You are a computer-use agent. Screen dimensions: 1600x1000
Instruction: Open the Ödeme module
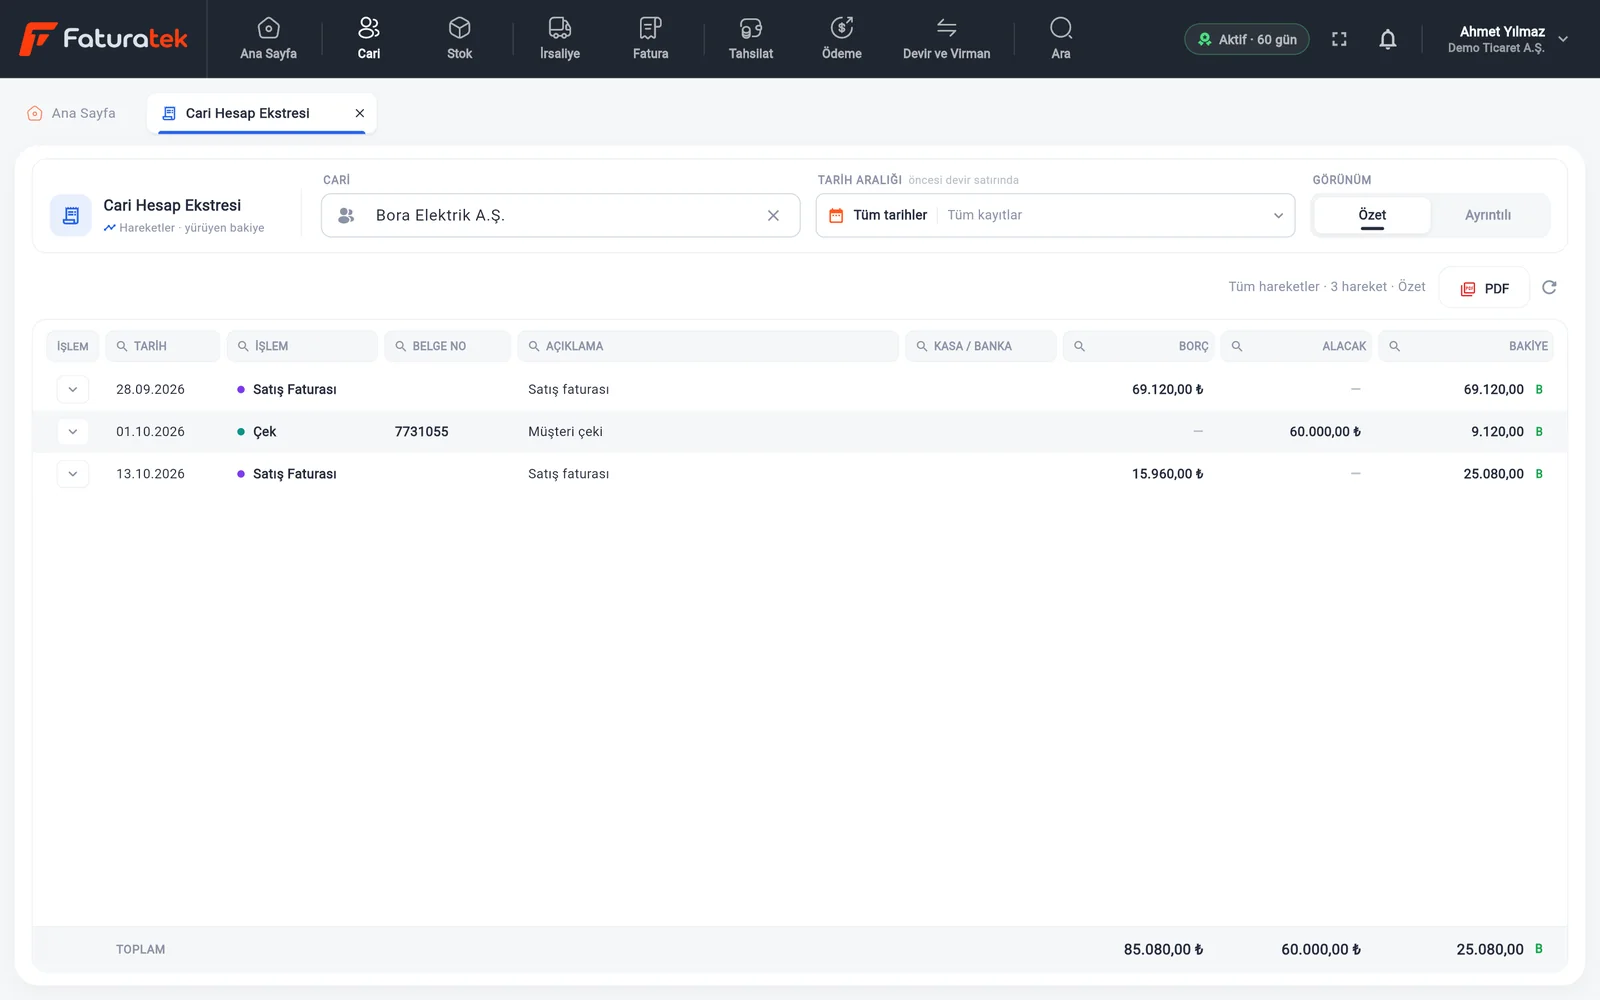pos(842,39)
